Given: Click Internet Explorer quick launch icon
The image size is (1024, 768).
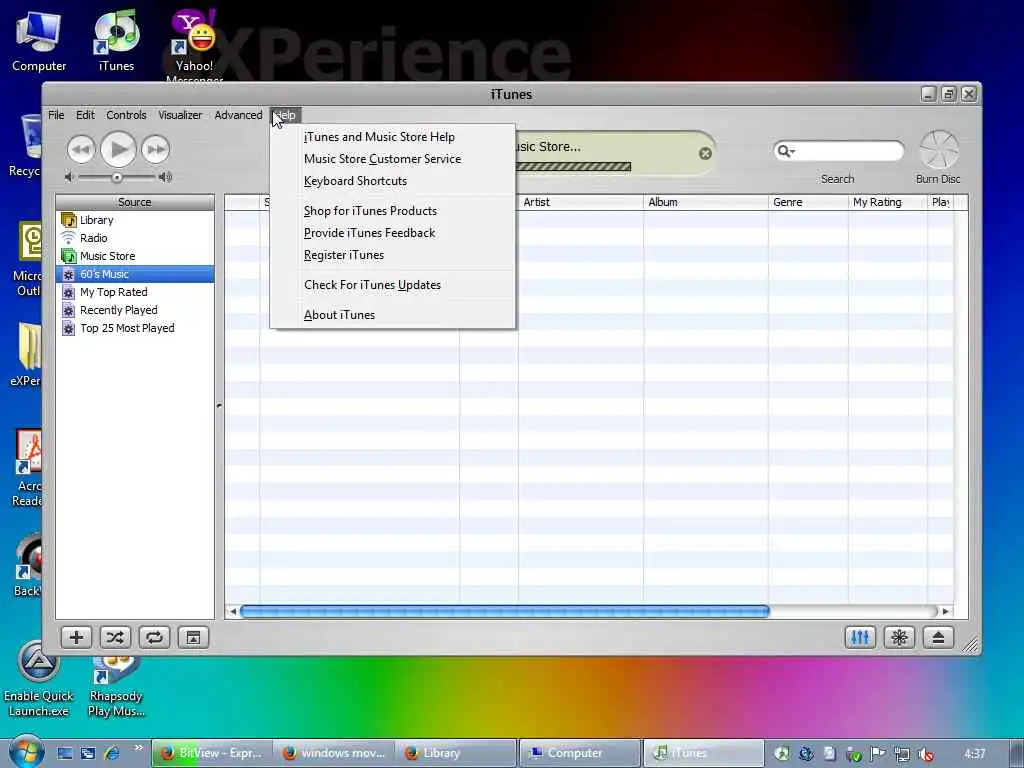Looking at the screenshot, I should 112,753.
